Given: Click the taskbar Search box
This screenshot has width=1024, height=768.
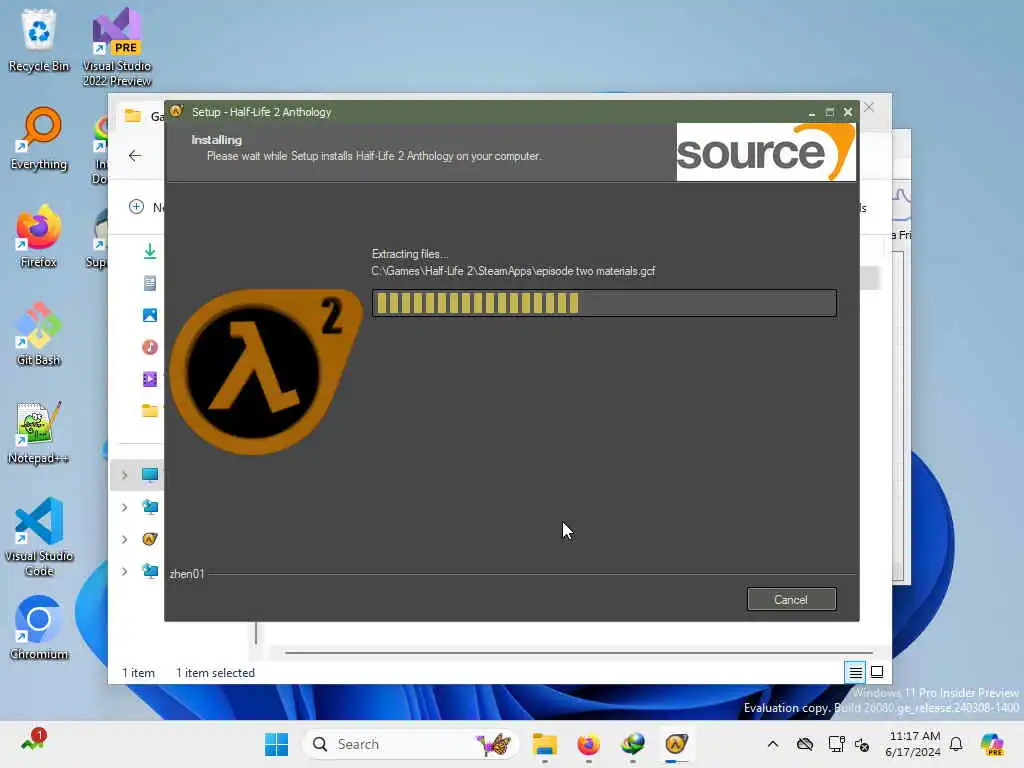Looking at the screenshot, I should pyautogui.click(x=410, y=744).
